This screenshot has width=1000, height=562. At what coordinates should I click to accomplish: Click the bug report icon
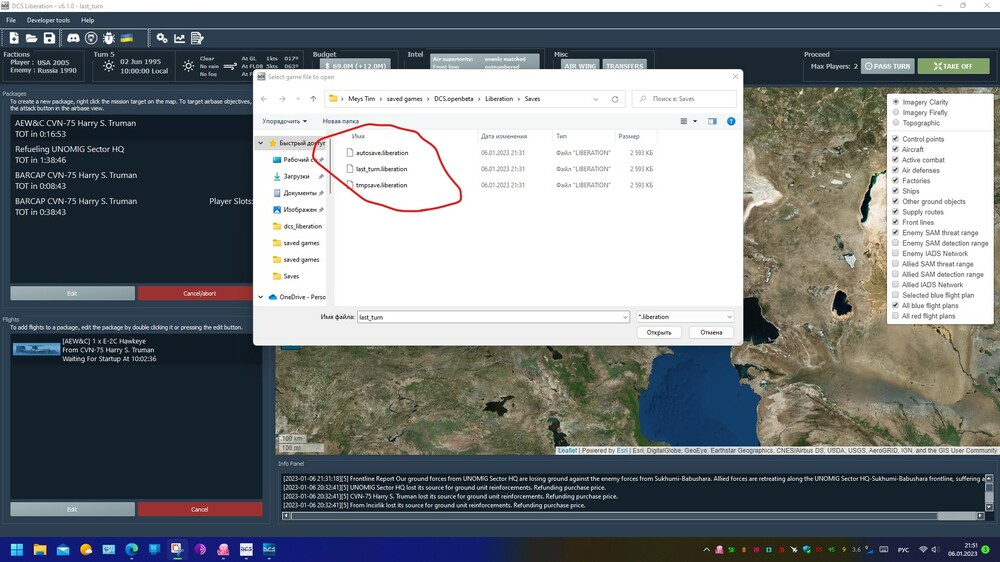(108, 38)
